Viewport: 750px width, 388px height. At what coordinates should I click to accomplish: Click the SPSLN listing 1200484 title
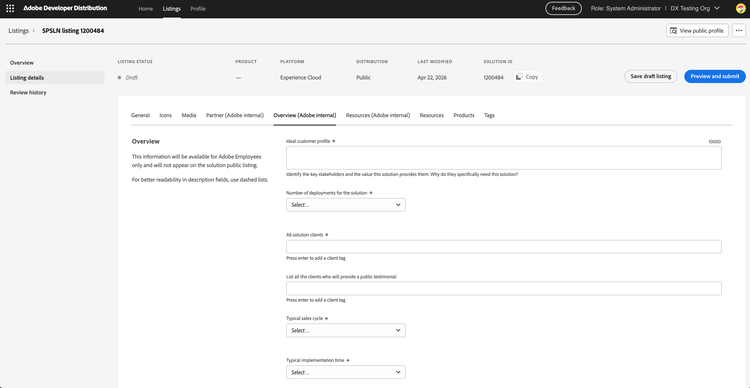pyautogui.click(x=73, y=31)
